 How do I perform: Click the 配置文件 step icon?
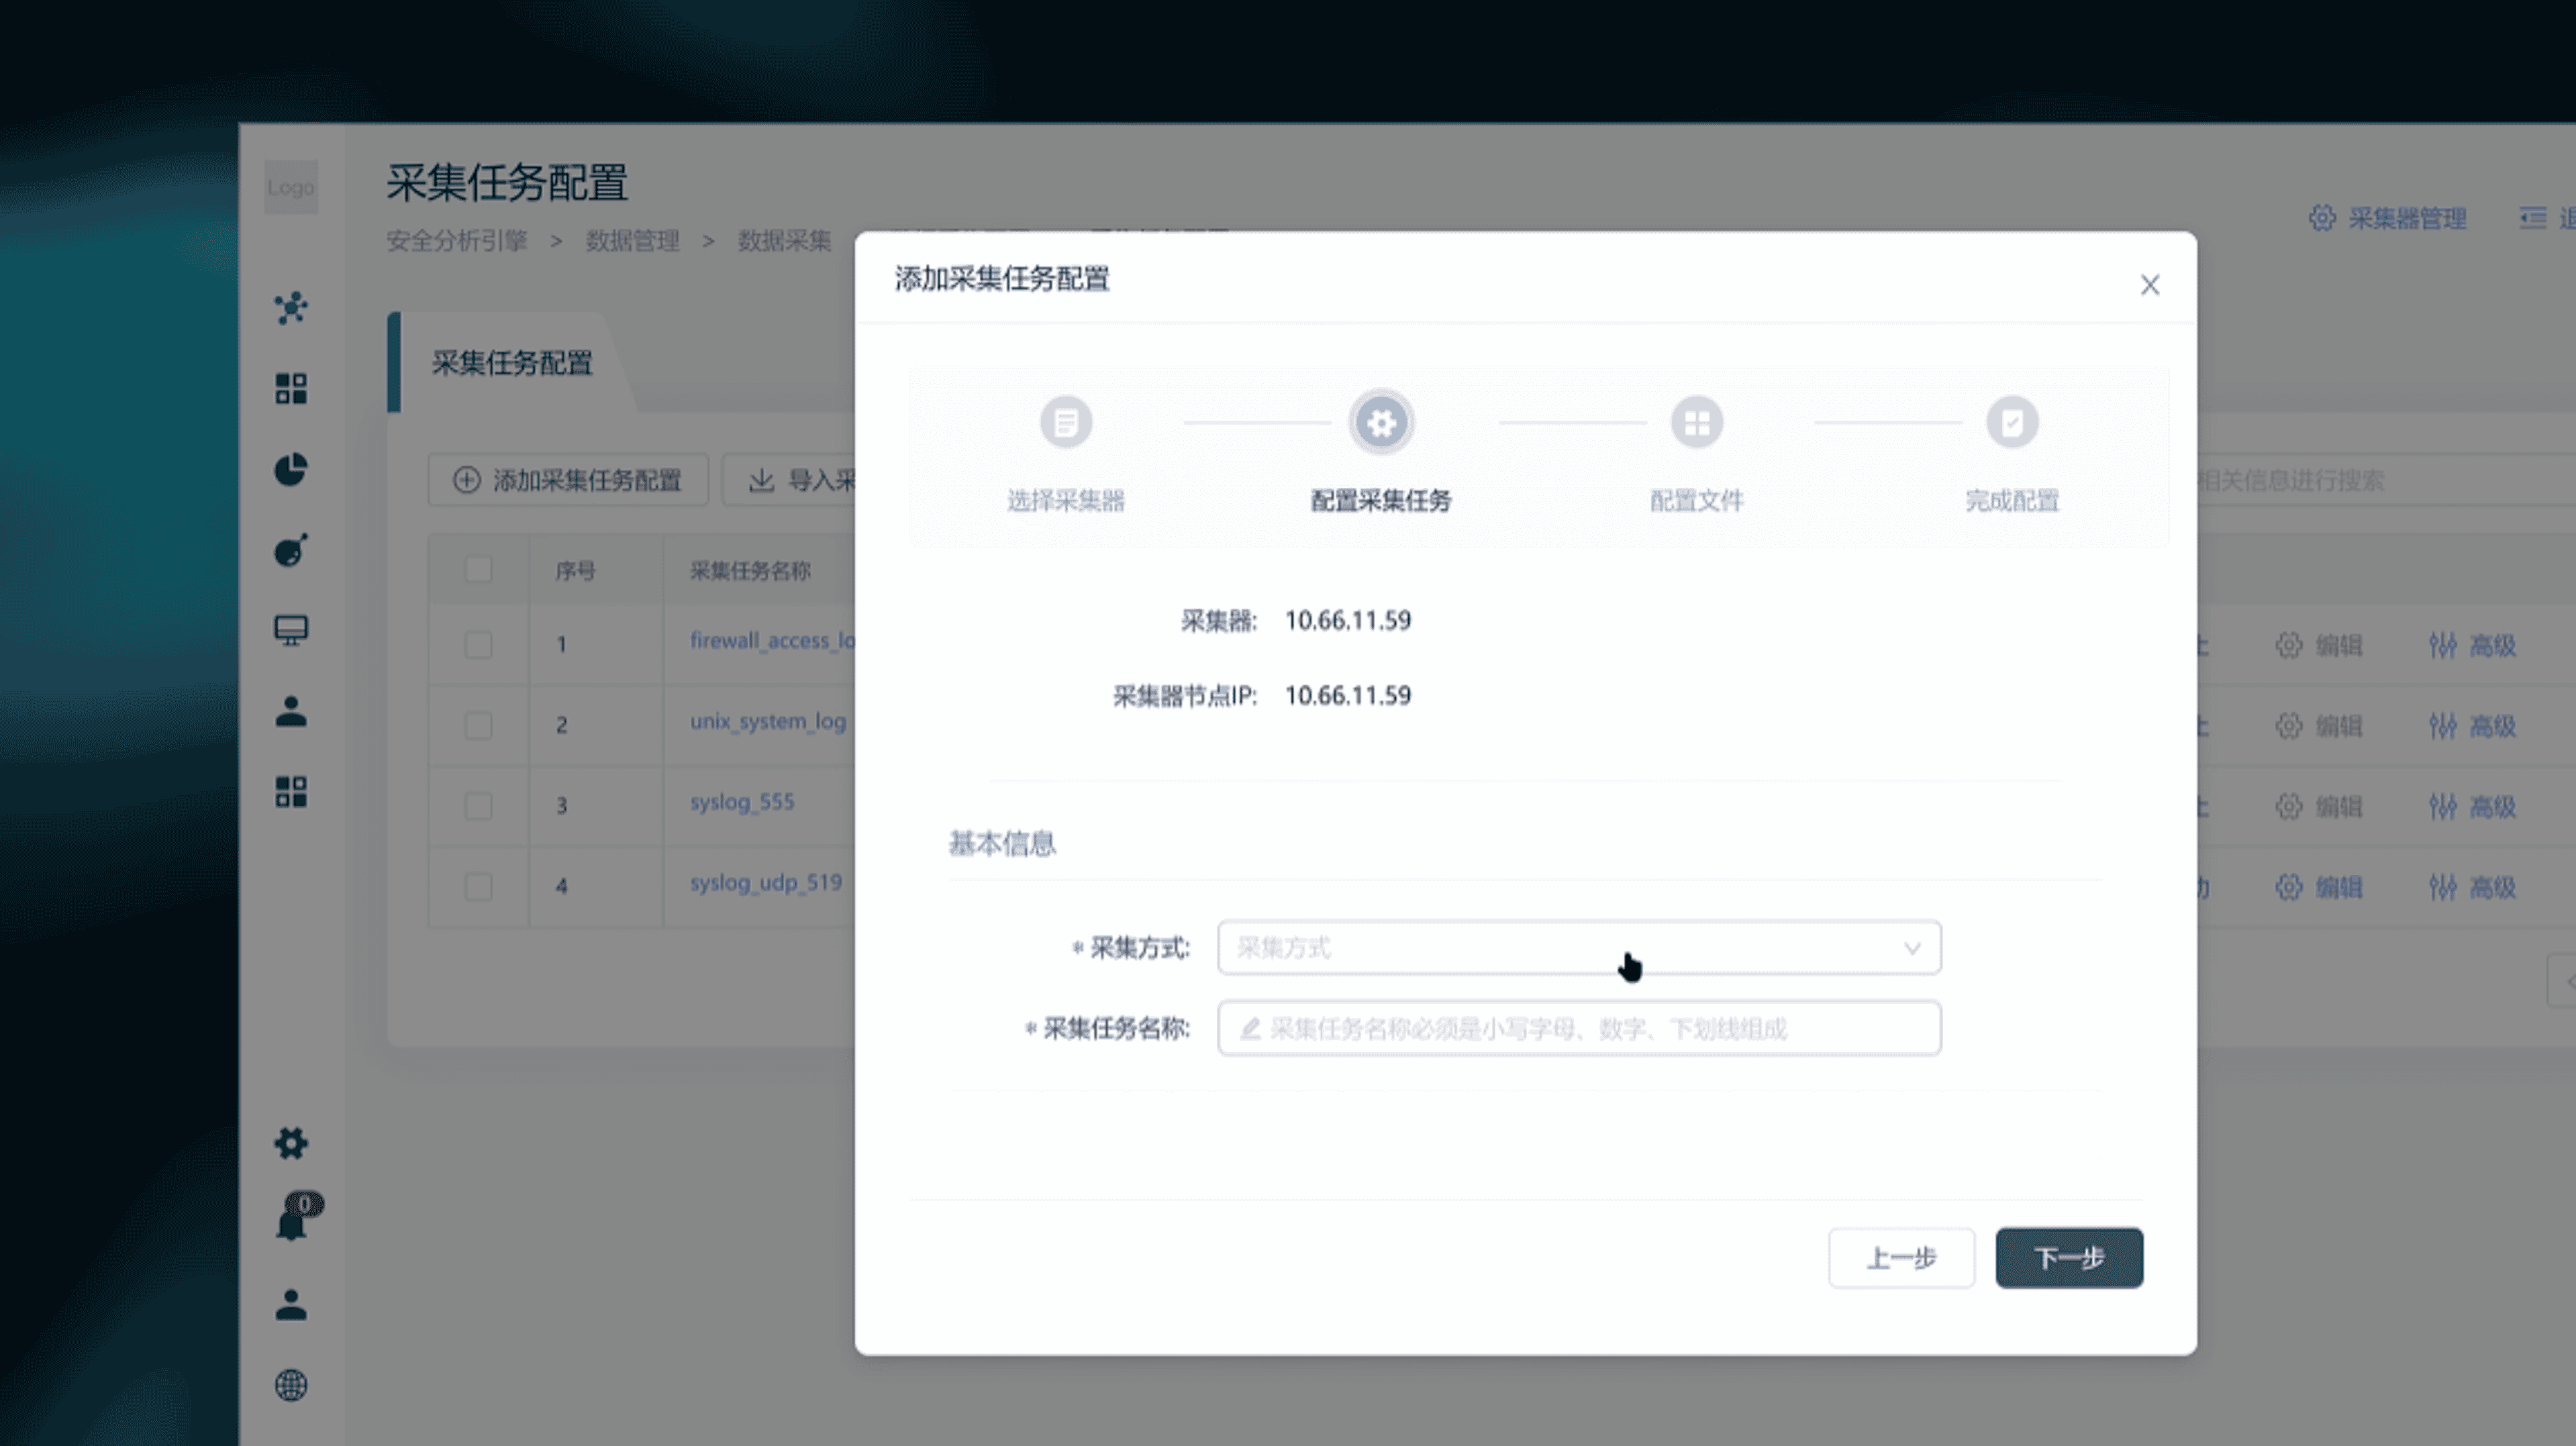click(x=1696, y=422)
